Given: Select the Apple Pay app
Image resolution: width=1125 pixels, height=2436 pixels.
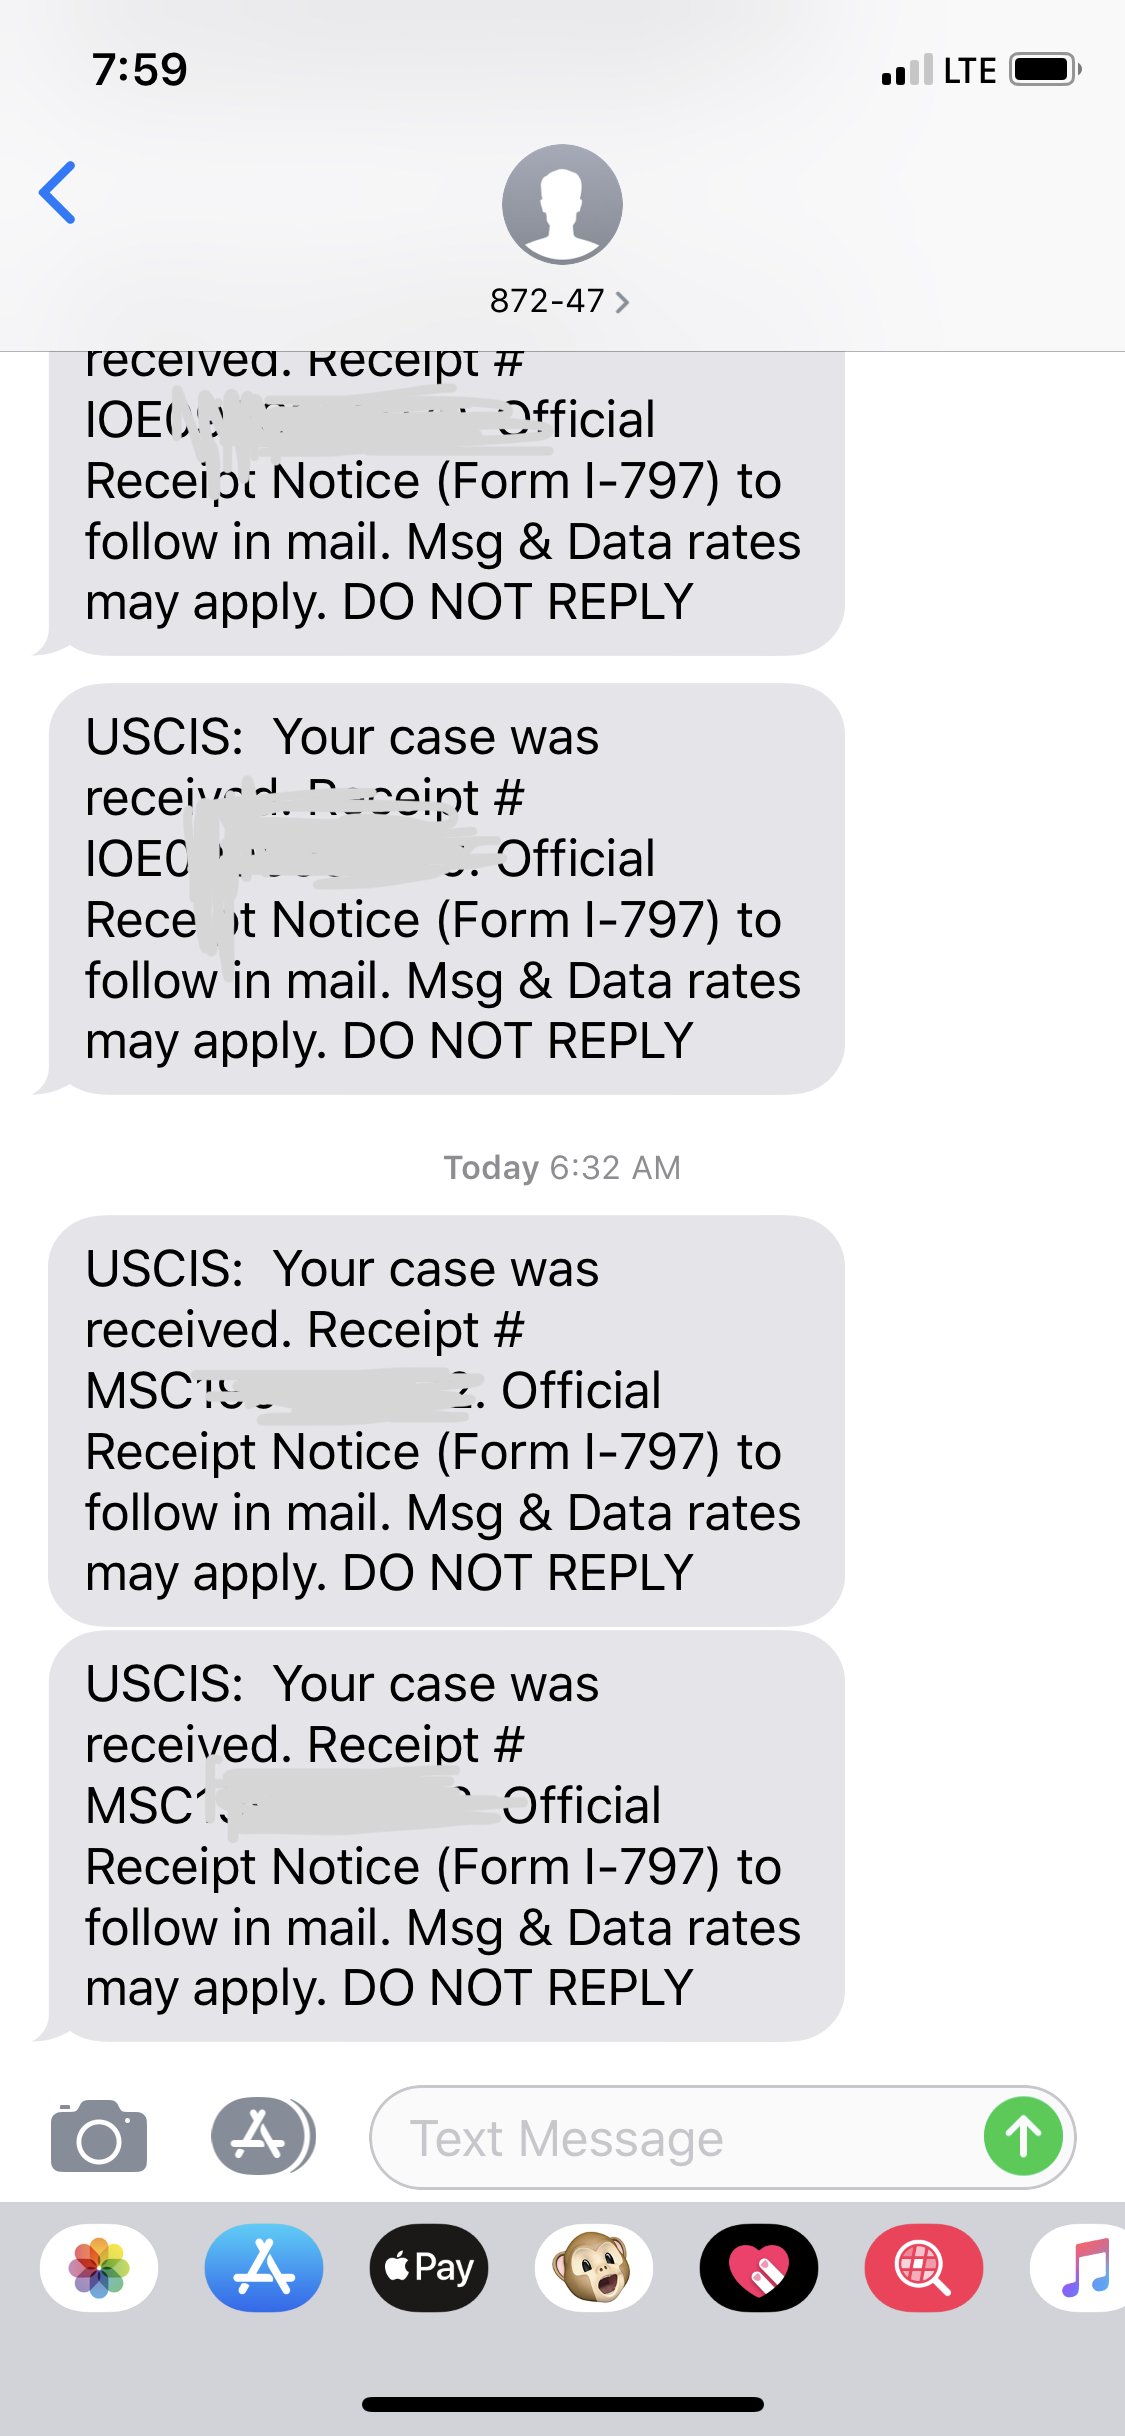Looking at the screenshot, I should tap(429, 2267).
